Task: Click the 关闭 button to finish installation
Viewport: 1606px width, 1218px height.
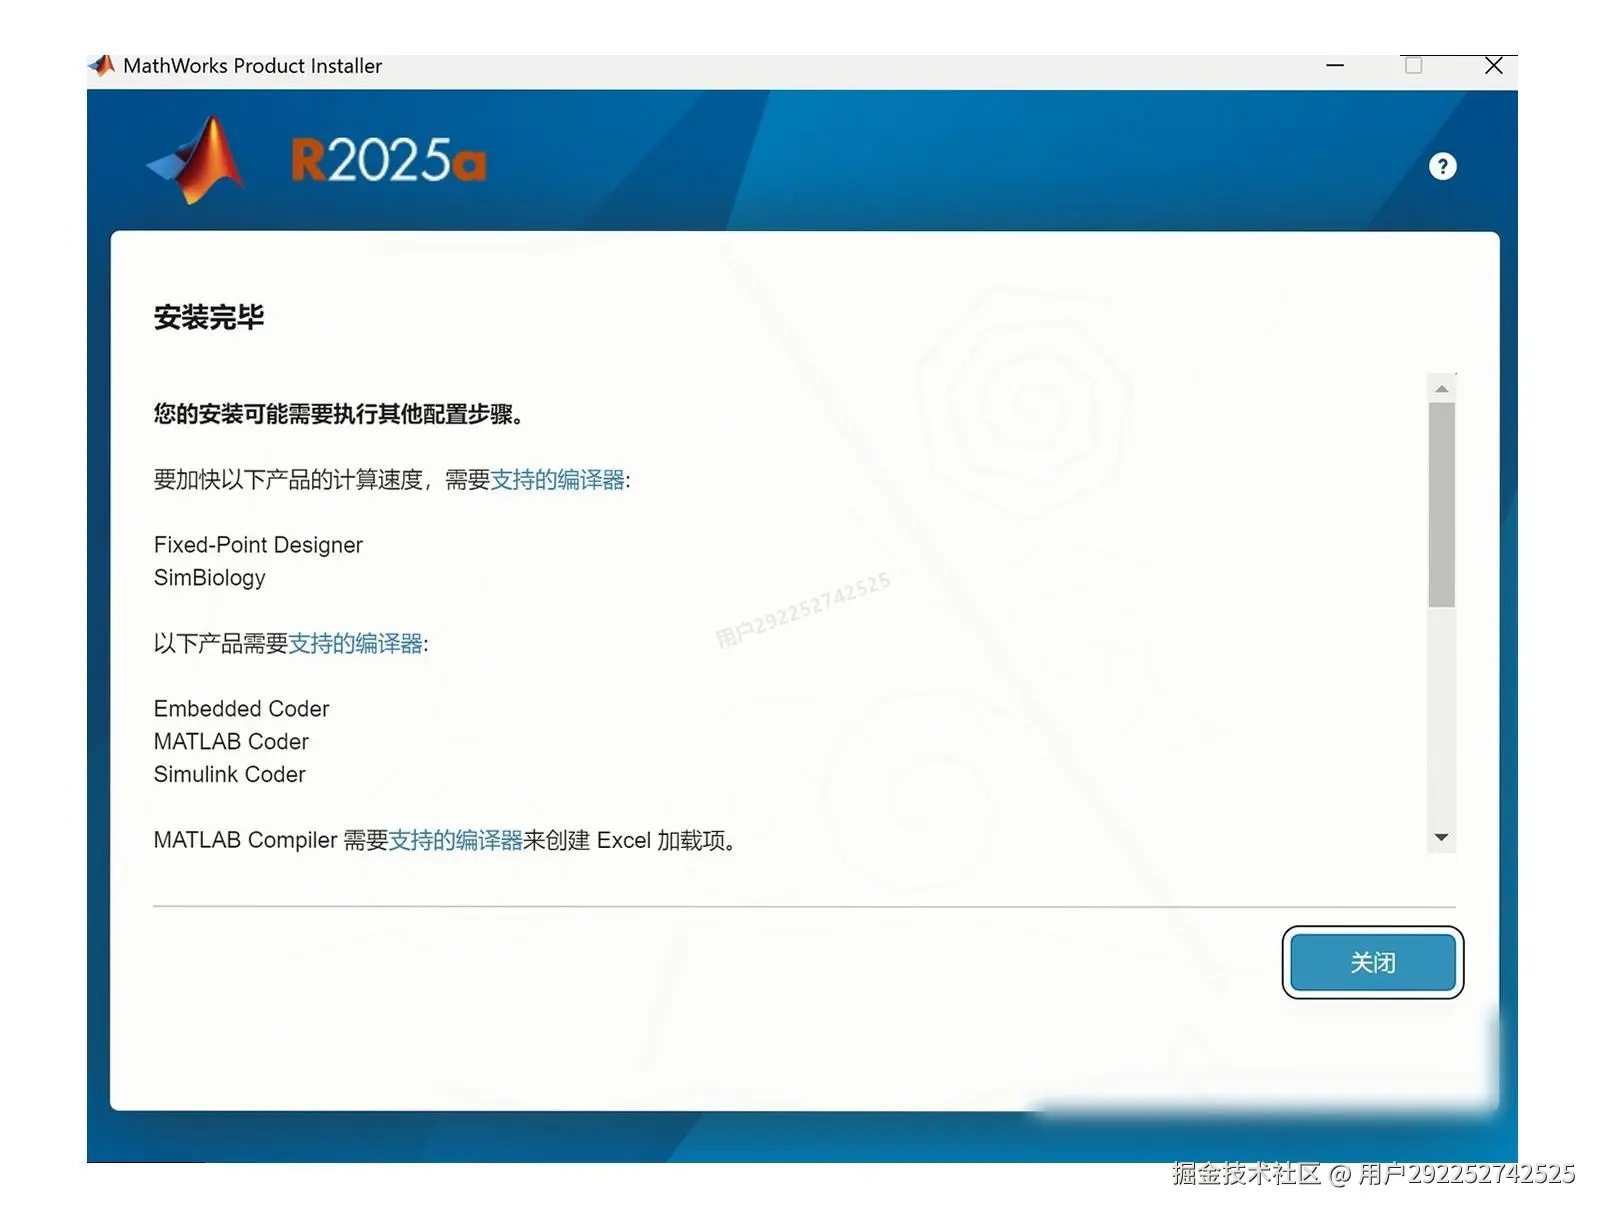Action: tap(1372, 963)
